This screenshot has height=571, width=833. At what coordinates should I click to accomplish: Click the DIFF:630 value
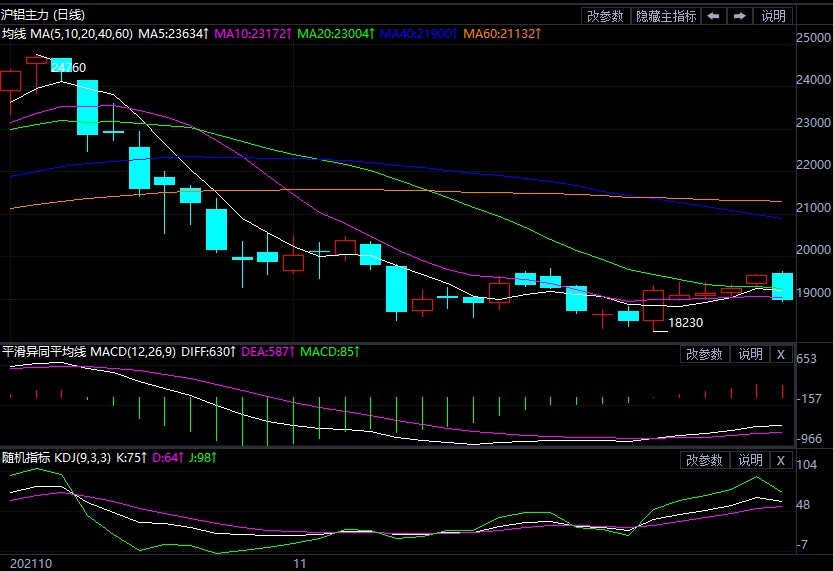pyautogui.click(x=208, y=352)
